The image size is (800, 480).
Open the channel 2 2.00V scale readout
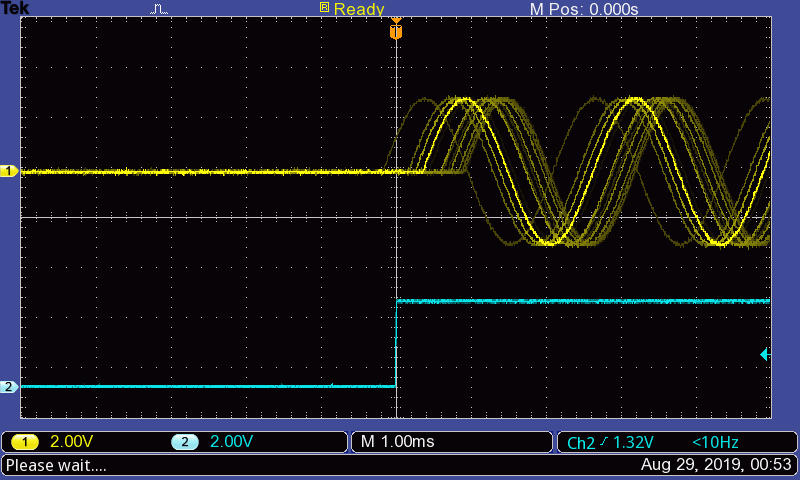point(234,442)
